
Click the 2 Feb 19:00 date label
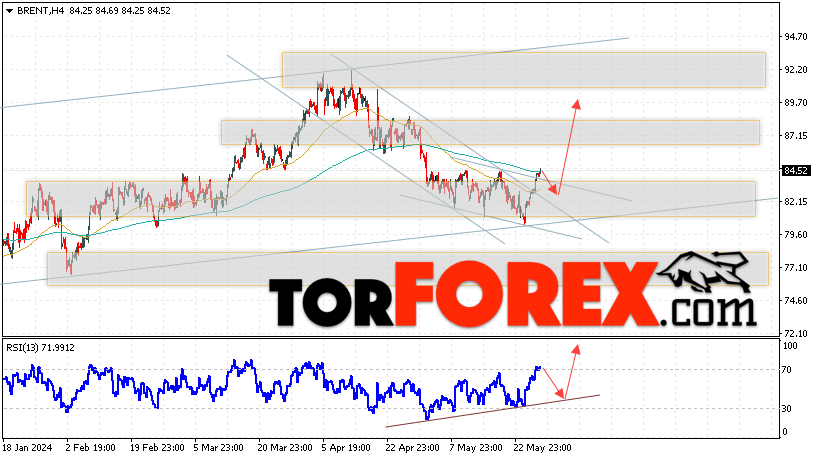point(91,448)
